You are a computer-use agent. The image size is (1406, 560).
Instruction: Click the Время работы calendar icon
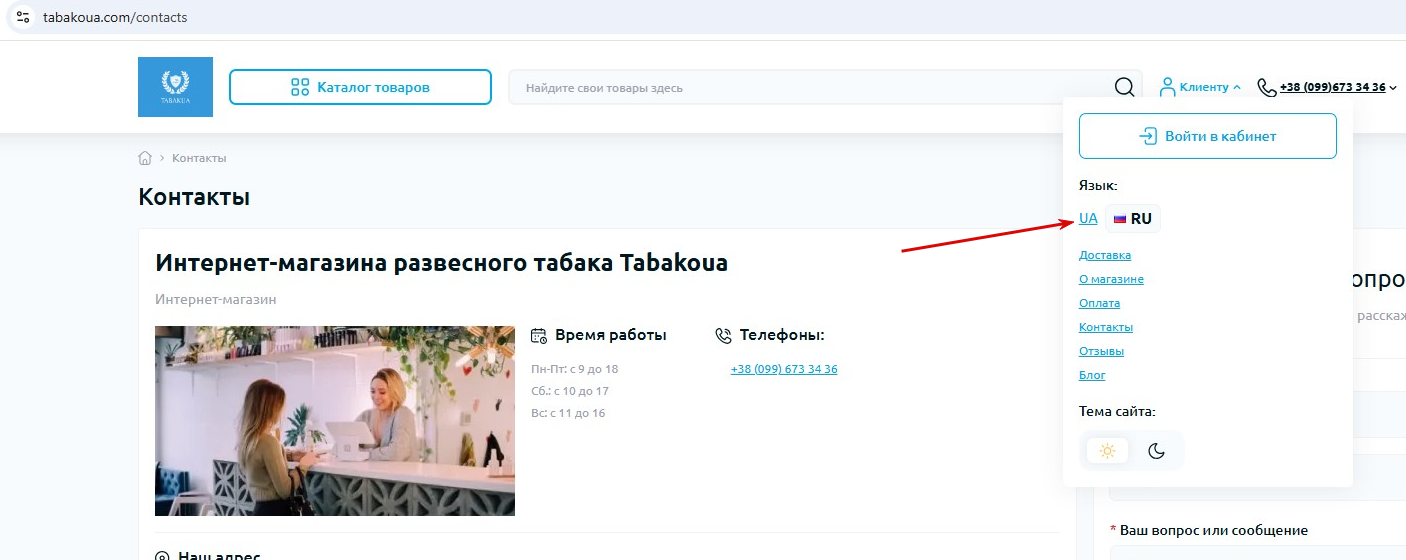539,335
